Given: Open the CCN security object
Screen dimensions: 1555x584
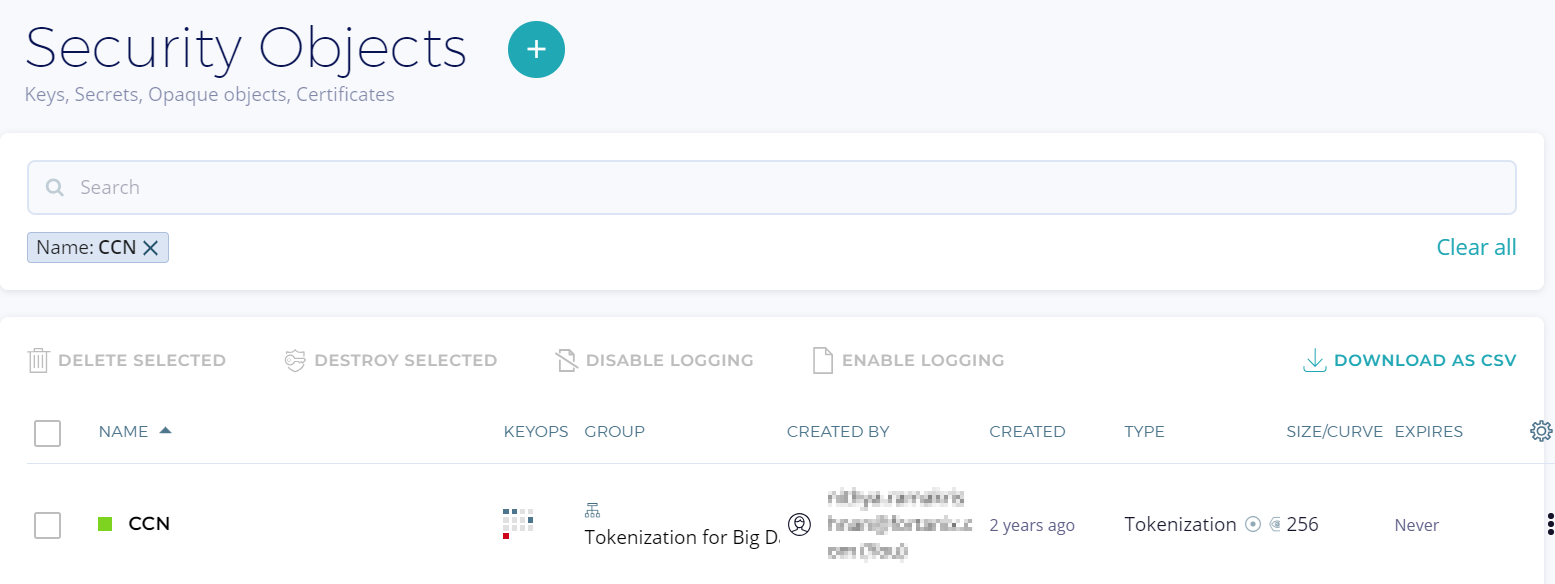Looking at the screenshot, I should coord(149,523).
